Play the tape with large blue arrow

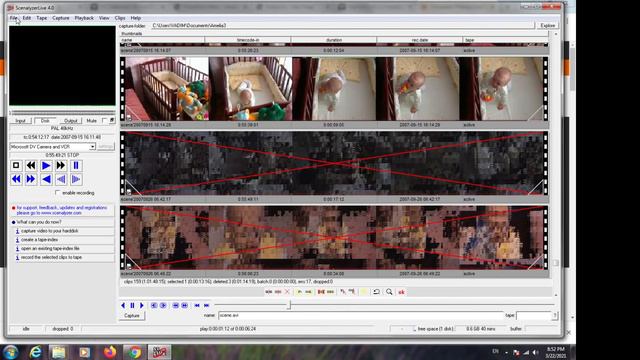coord(46,165)
